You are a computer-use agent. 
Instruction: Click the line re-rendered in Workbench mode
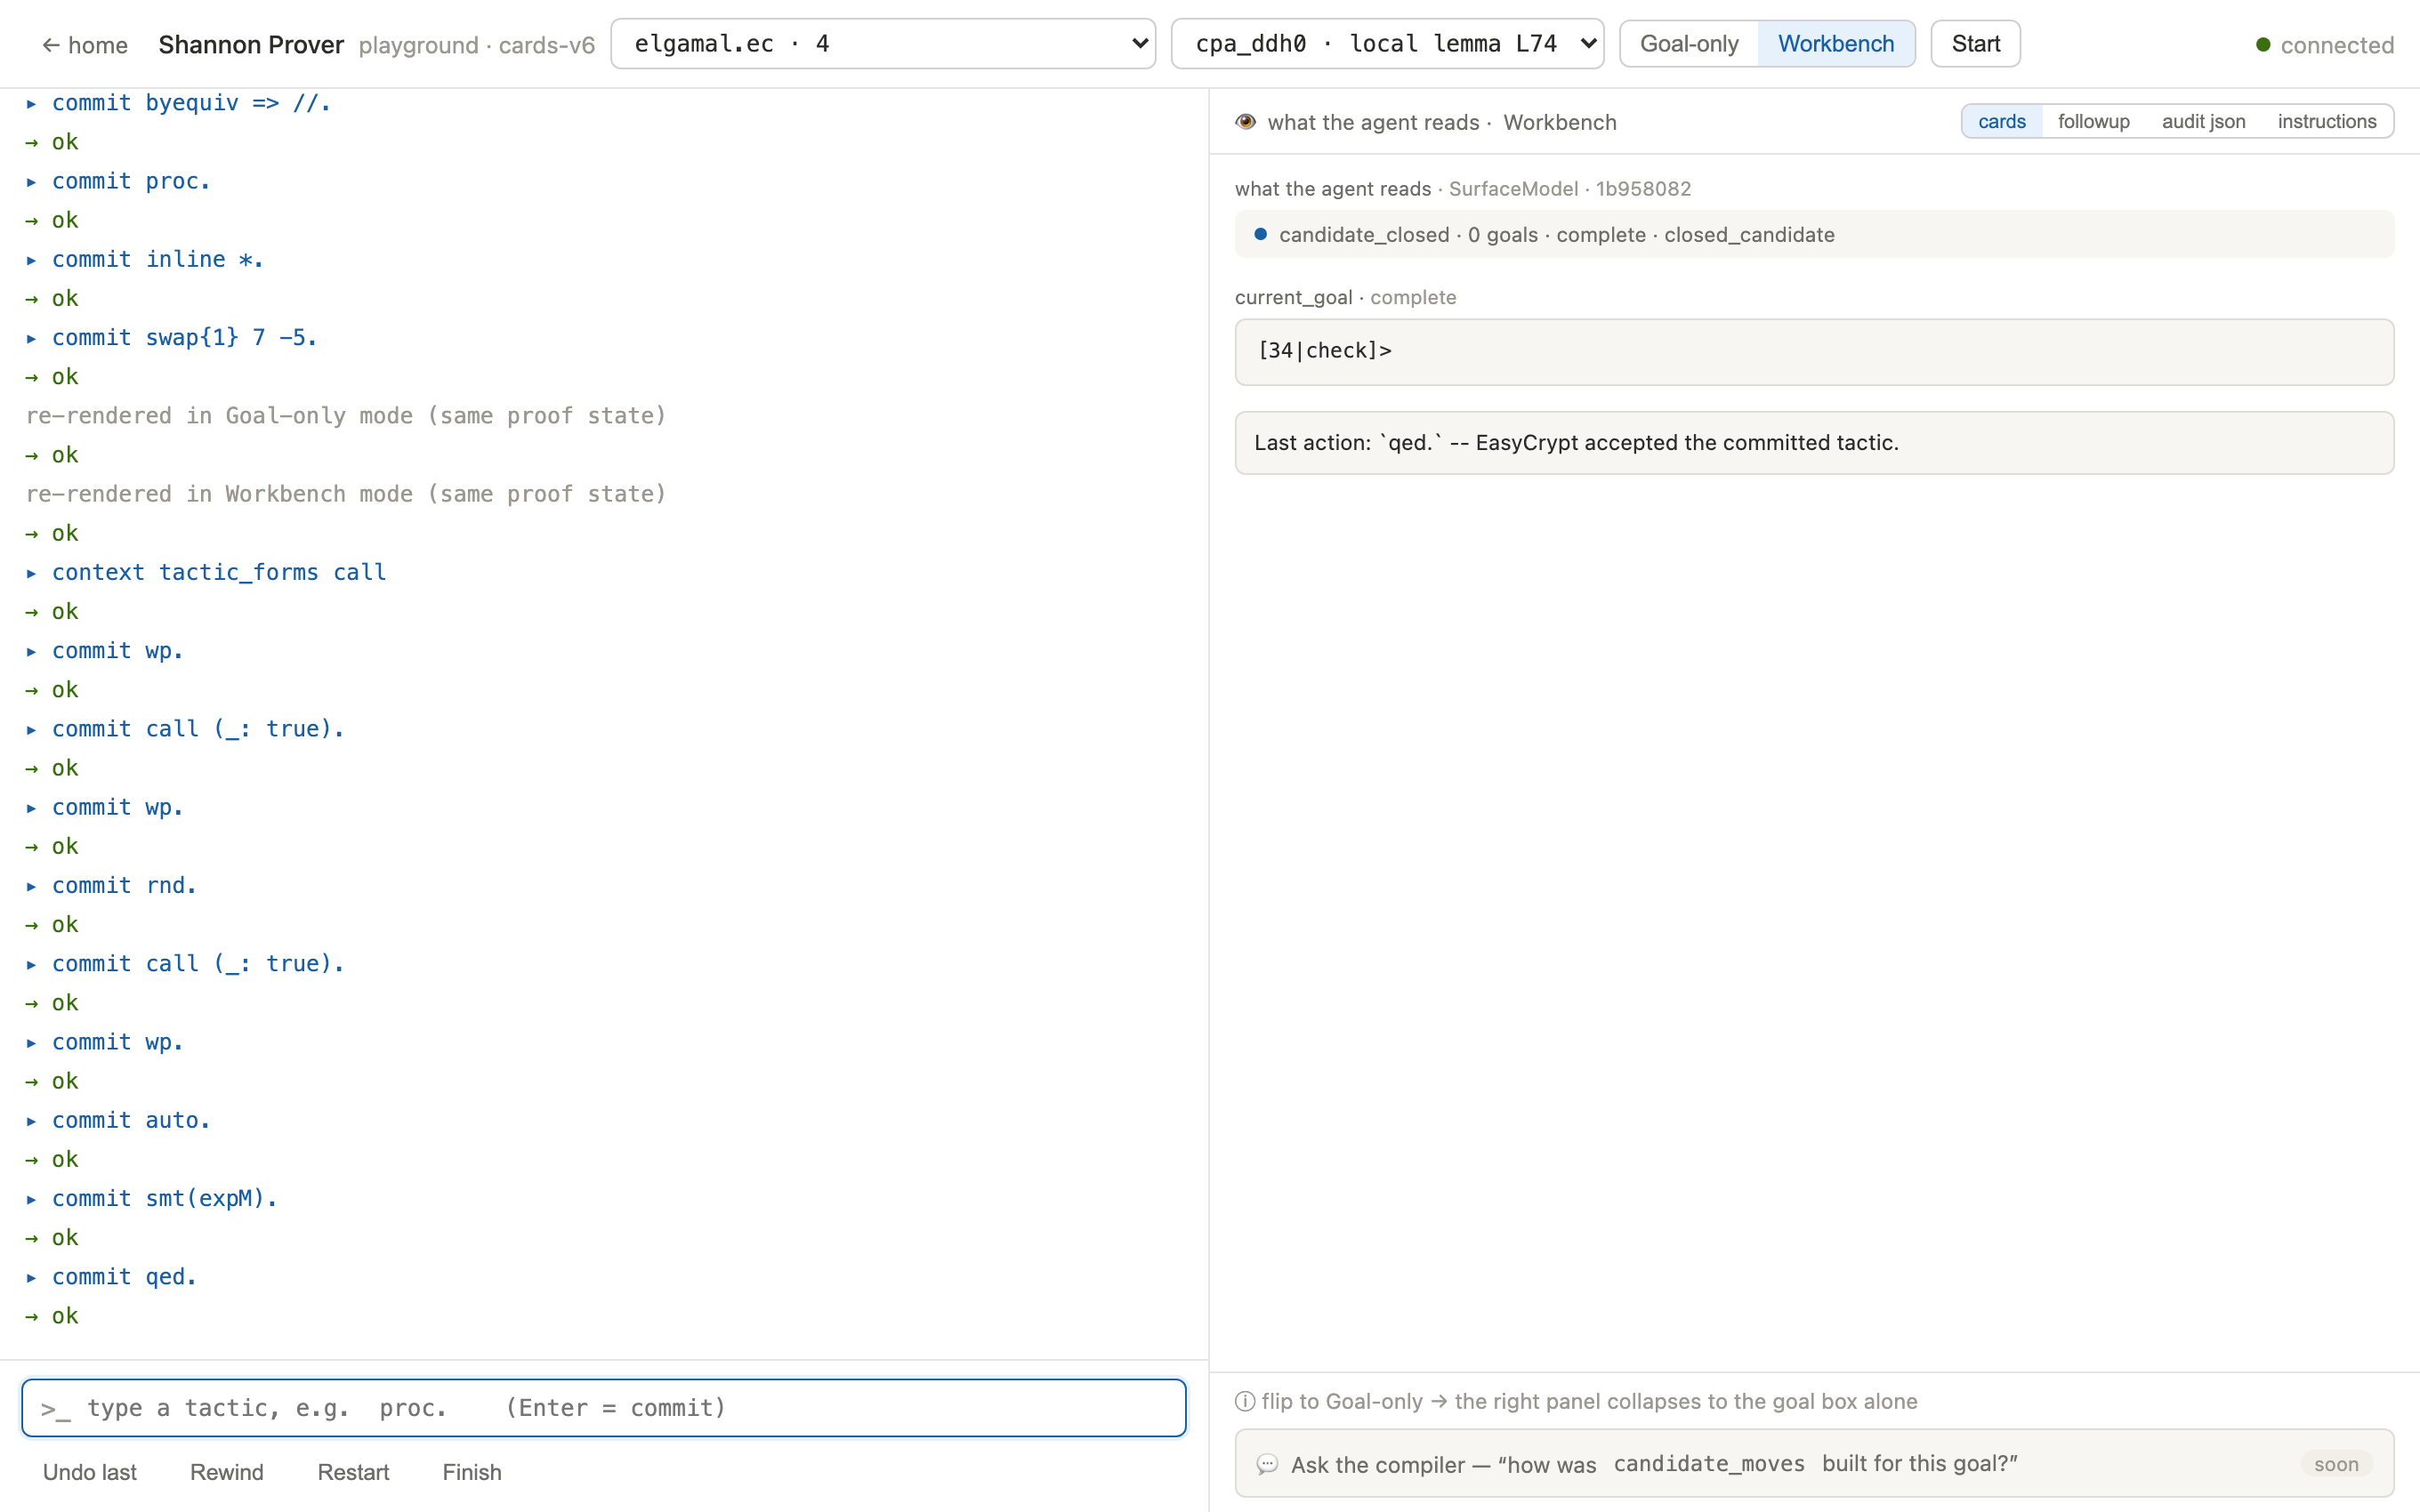pyautogui.click(x=346, y=493)
